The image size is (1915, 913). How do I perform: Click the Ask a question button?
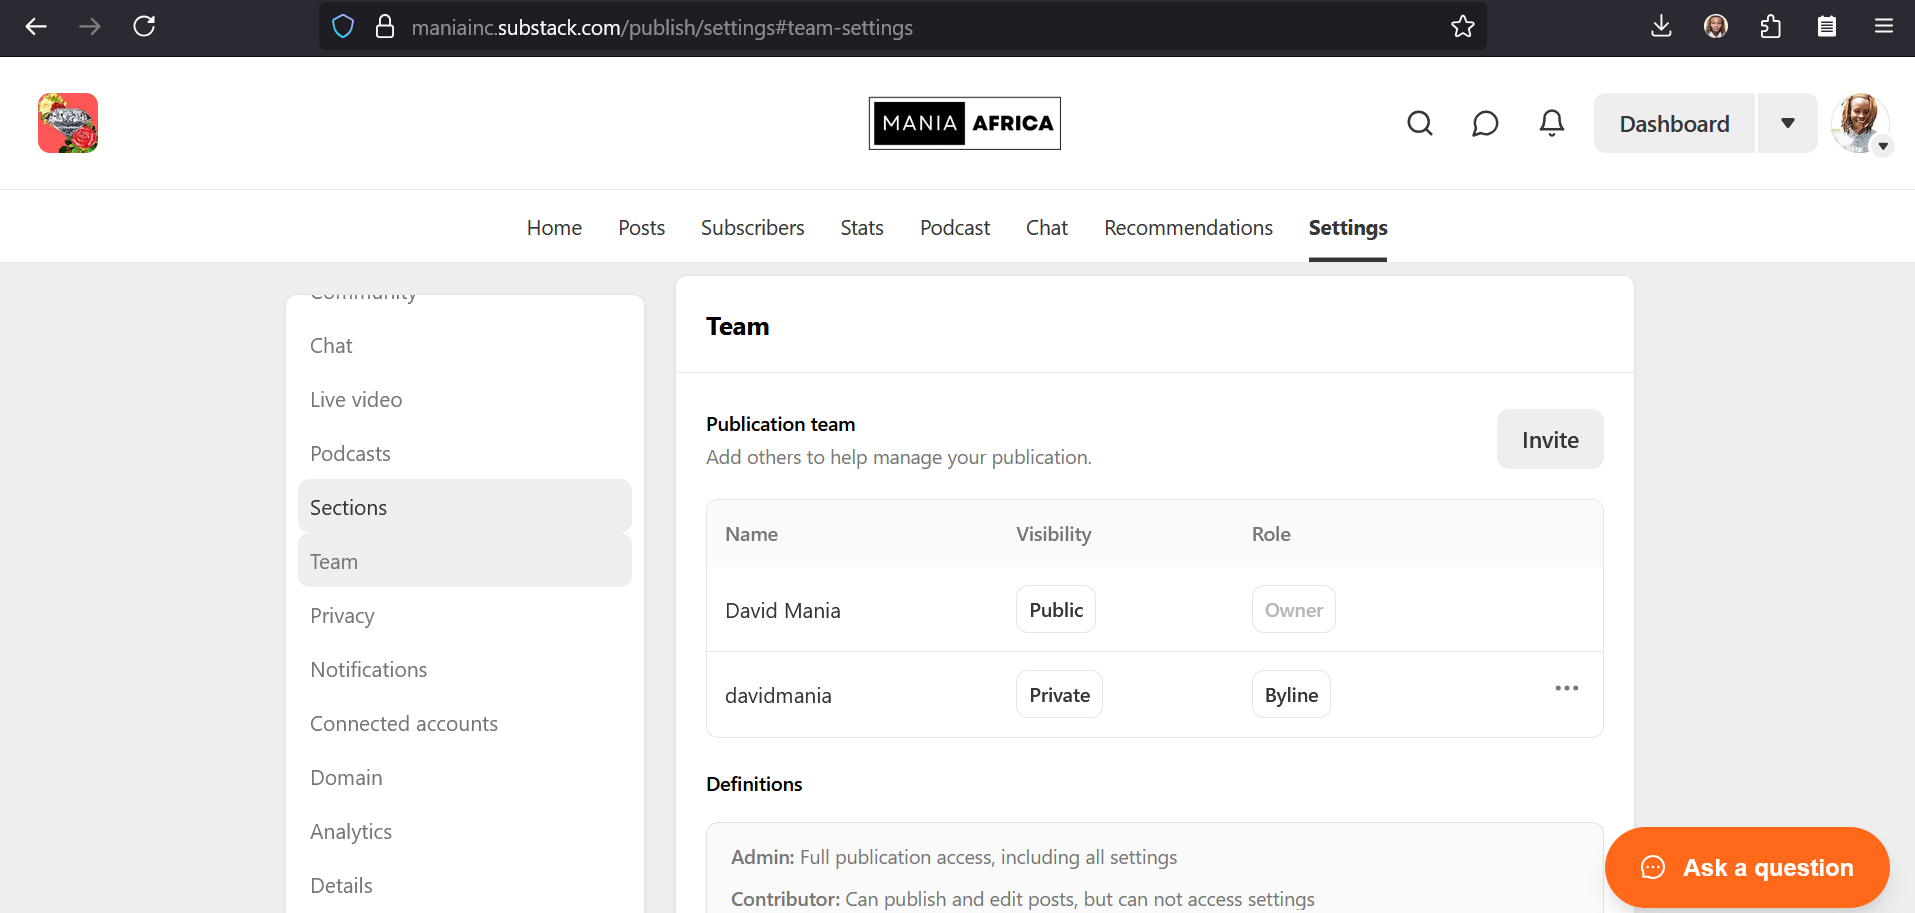(x=1747, y=867)
